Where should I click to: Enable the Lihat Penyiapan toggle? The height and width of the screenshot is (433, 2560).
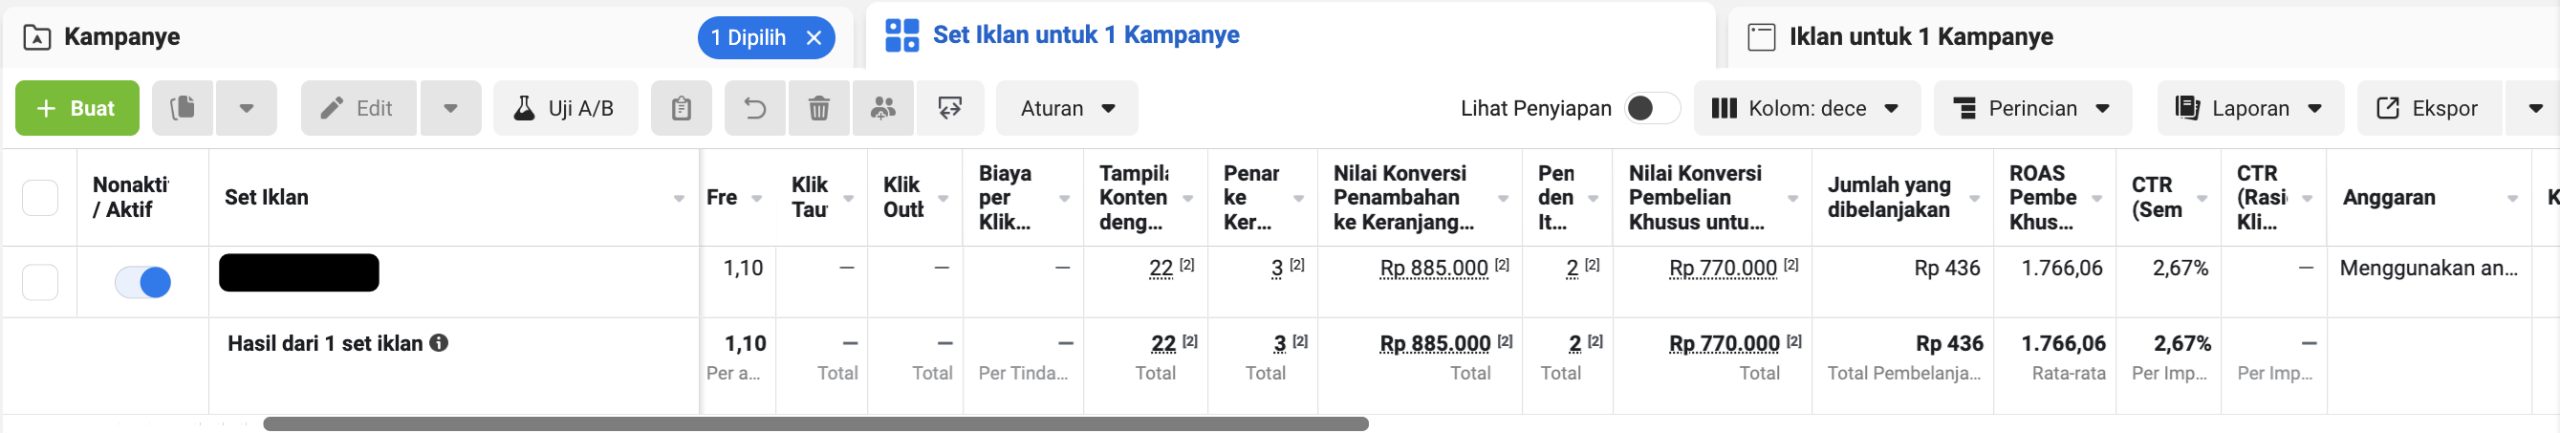(x=1652, y=108)
